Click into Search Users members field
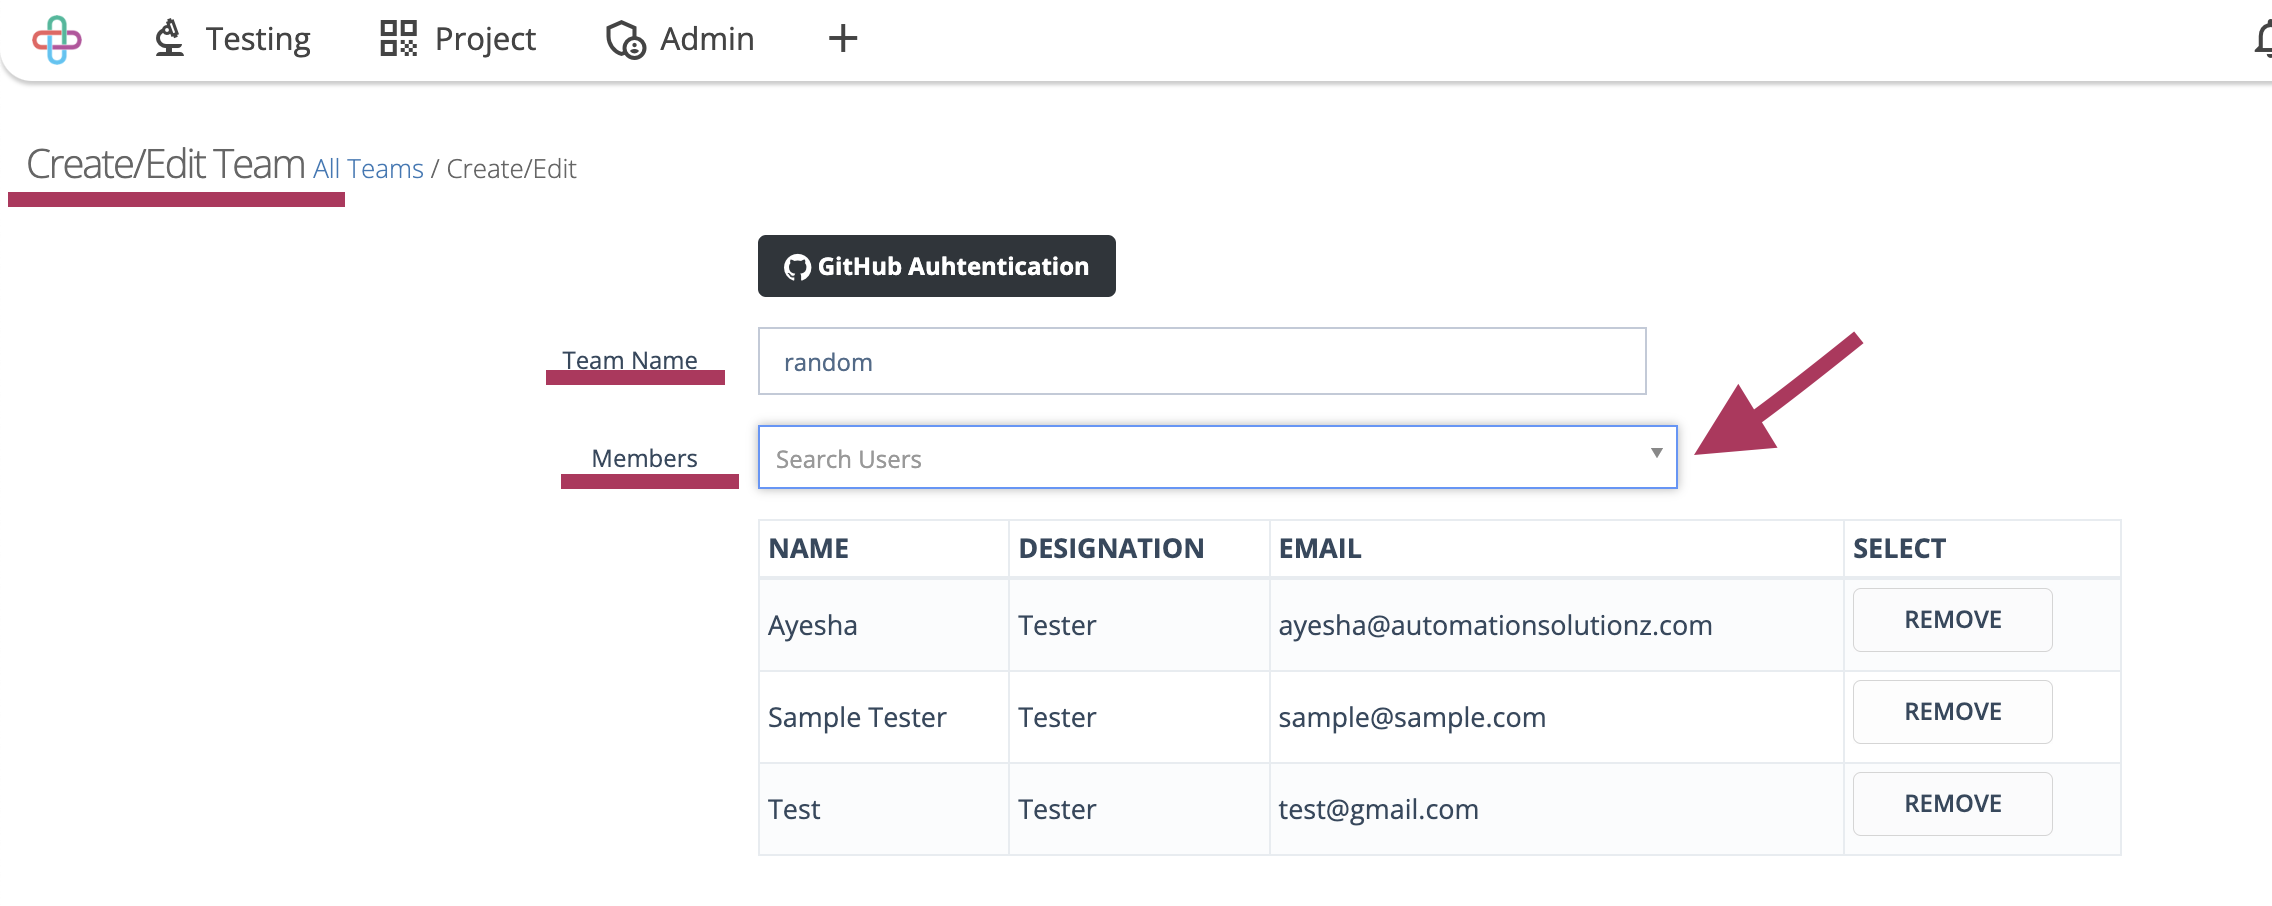 (x=1217, y=457)
